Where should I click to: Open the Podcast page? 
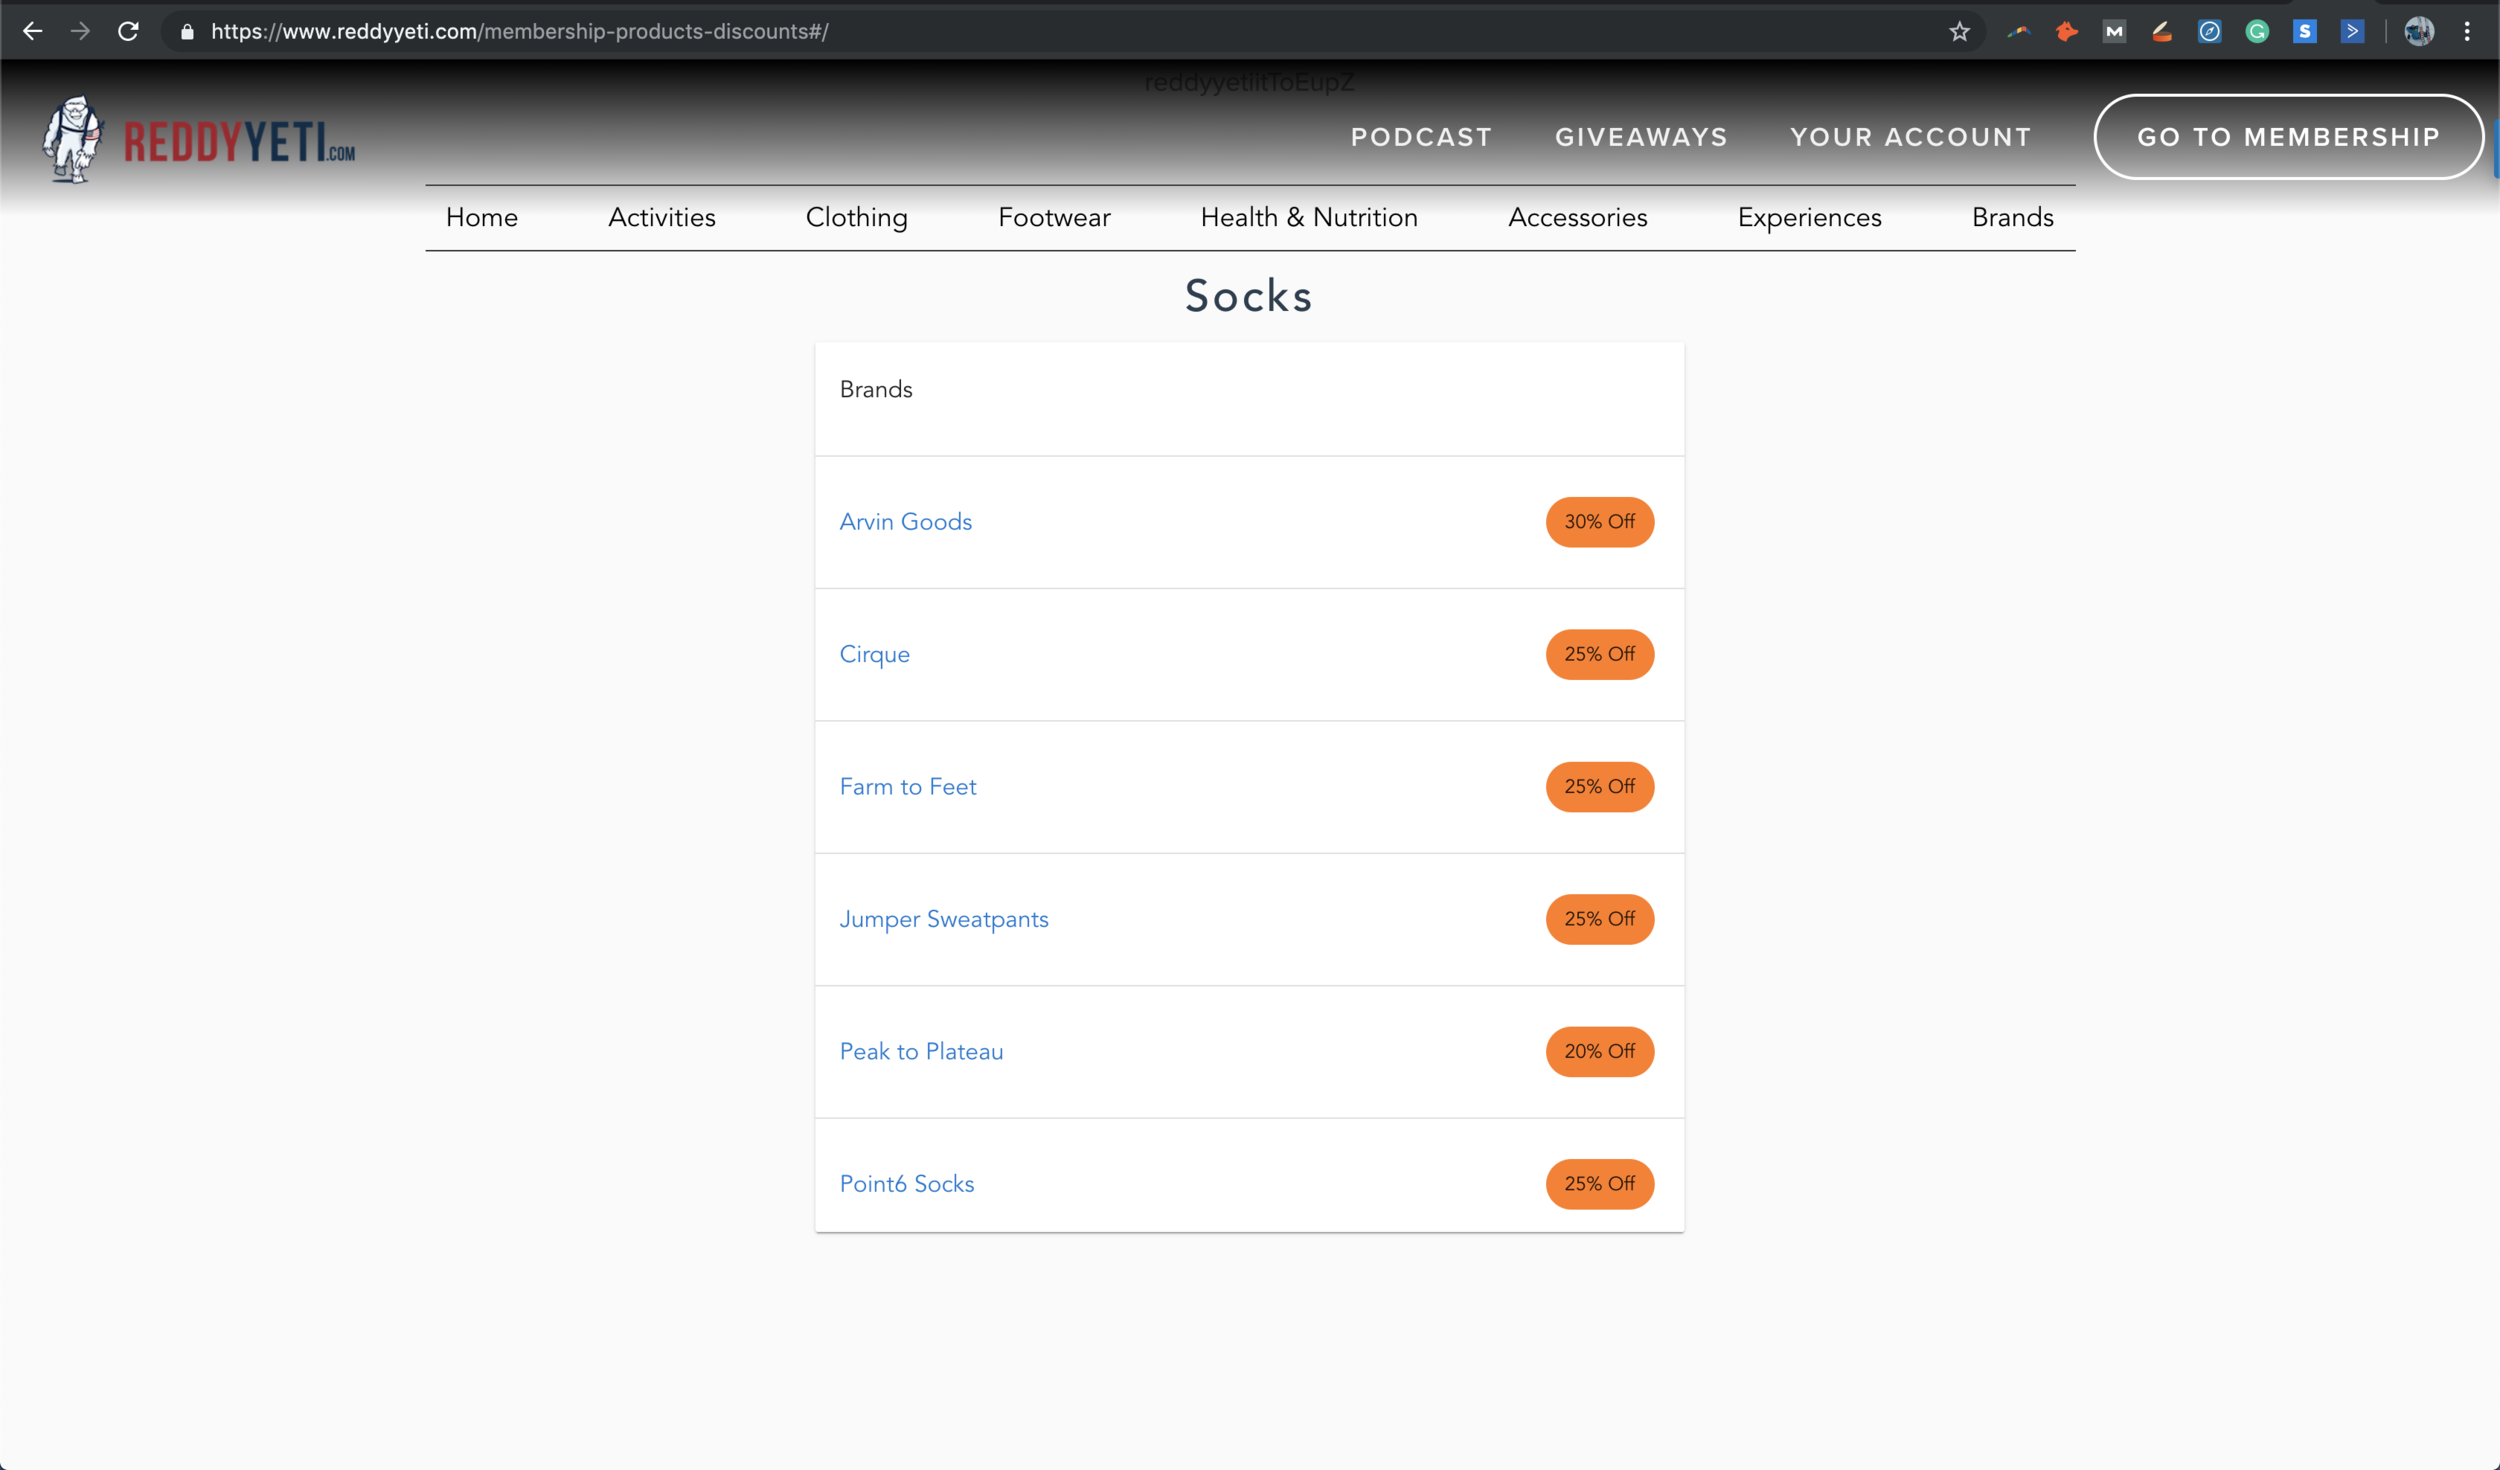[1421, 137]
